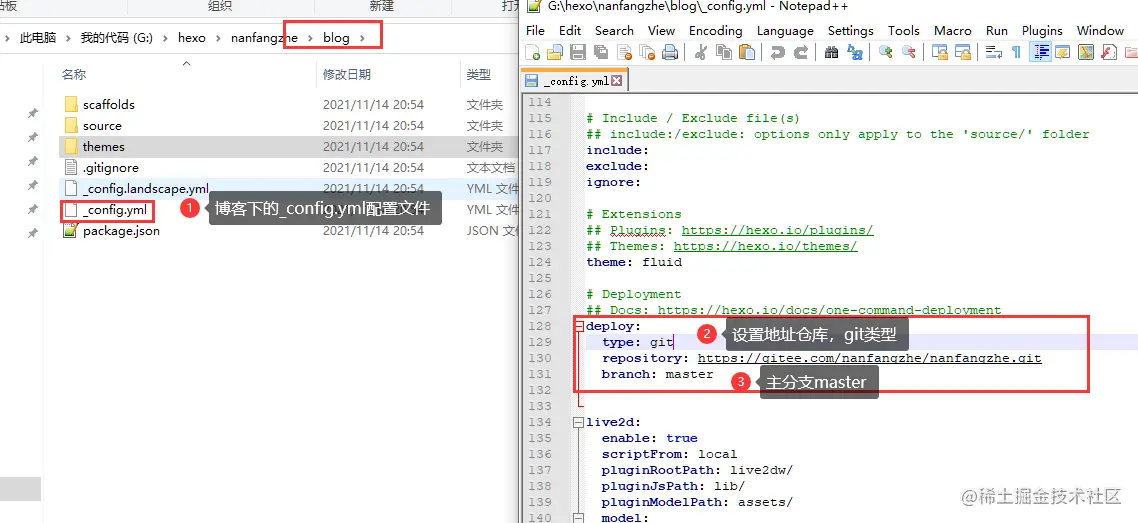Open the Encoding menu
This screenshot has height=523, width=1138.
click(716, 30)
